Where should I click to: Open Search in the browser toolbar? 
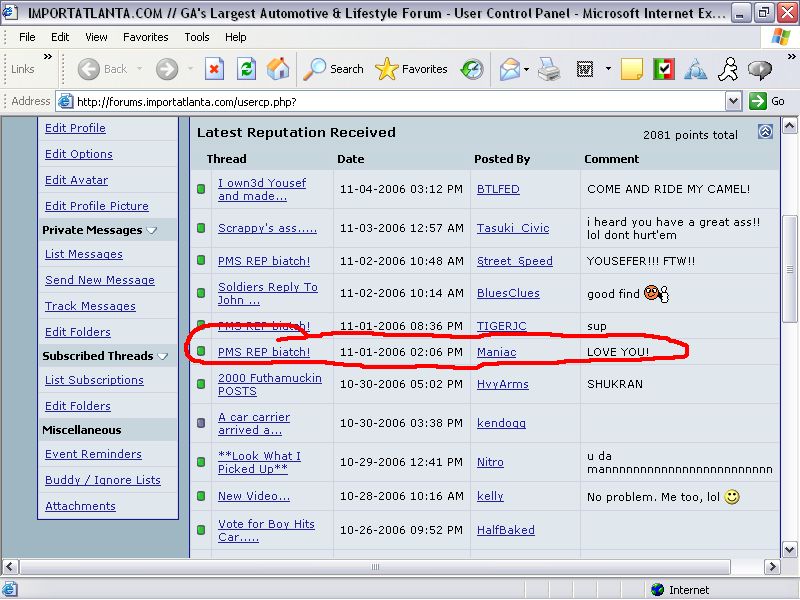(334, 69)
